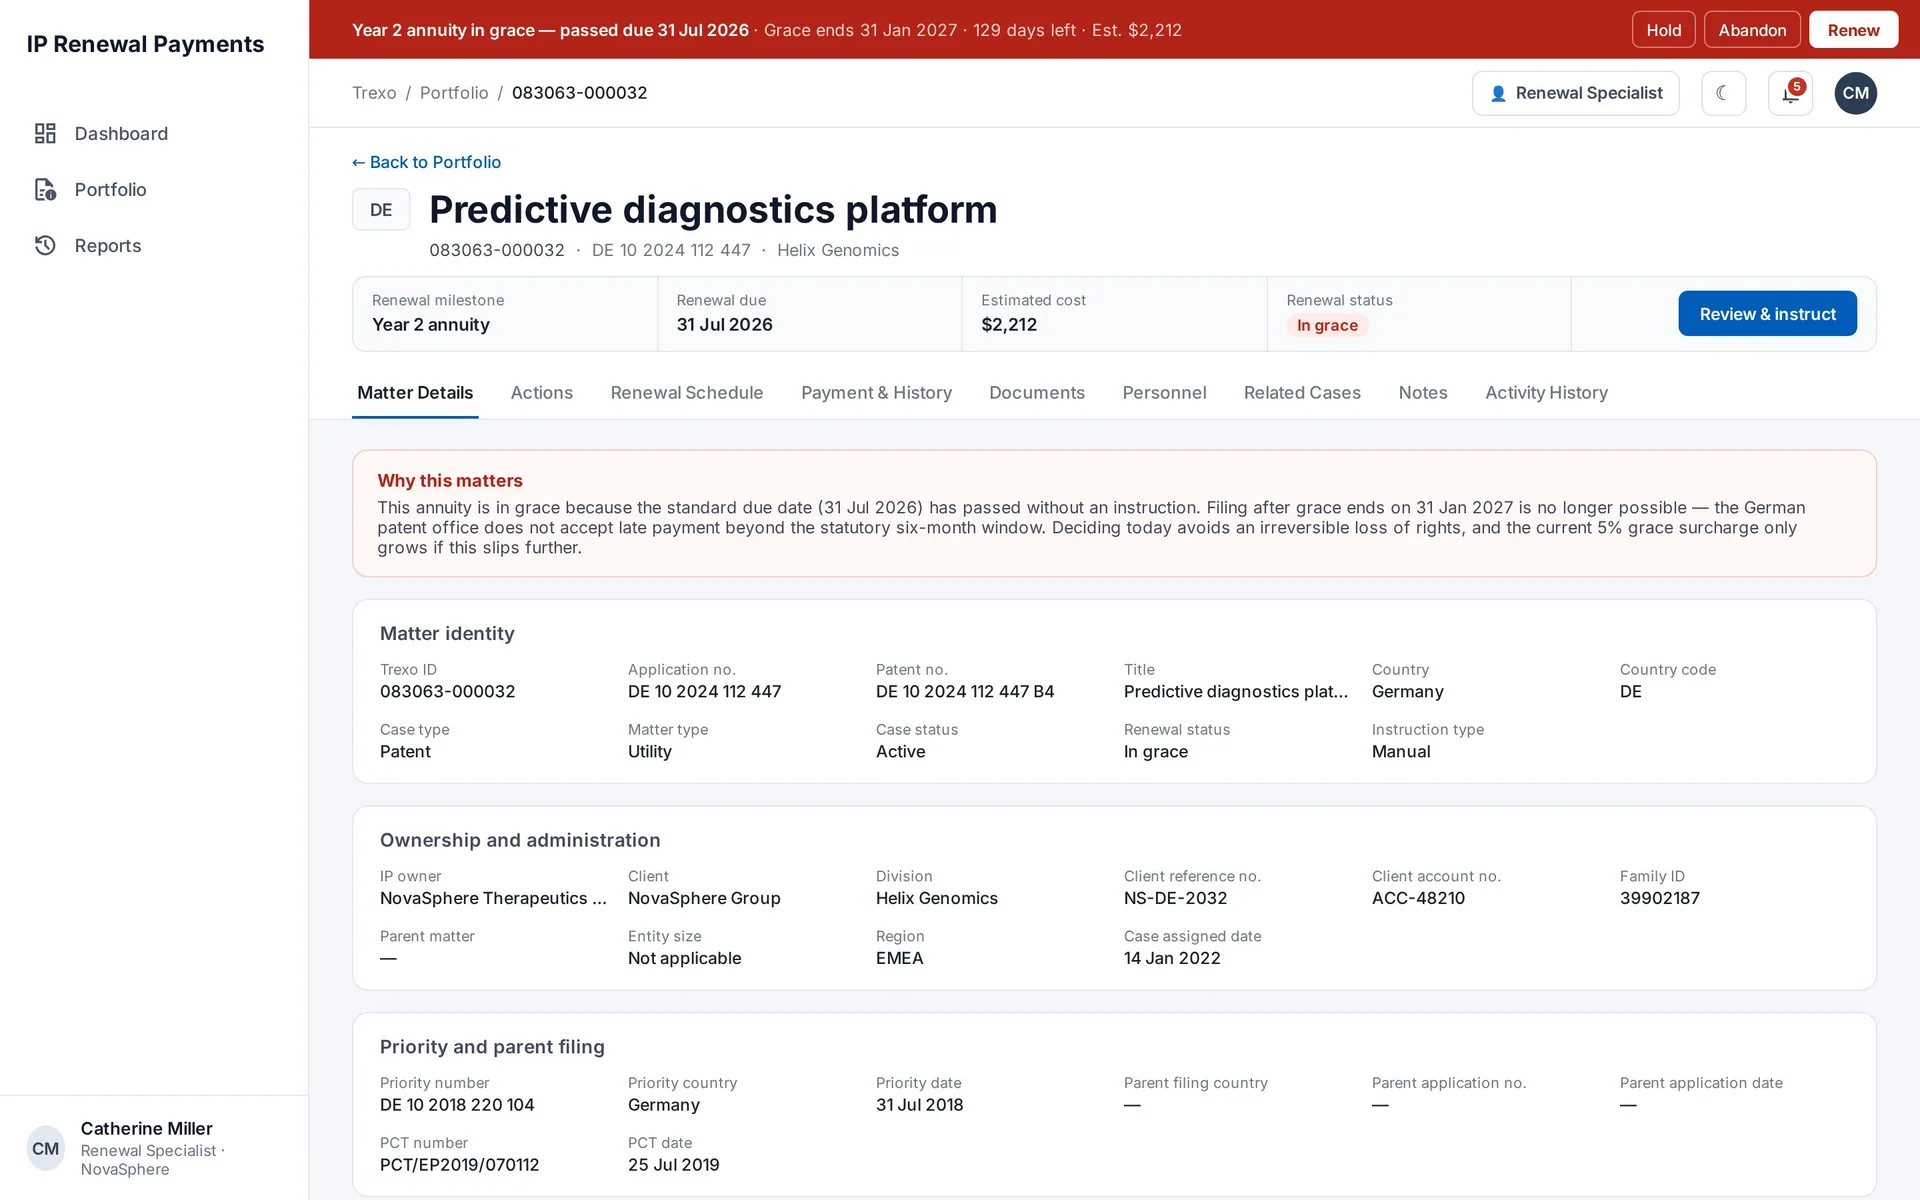The width and height of the screenshot is (1920, 1200).
Task: Go to Trexo breadcrumb
Action: (x=374, y=93)
